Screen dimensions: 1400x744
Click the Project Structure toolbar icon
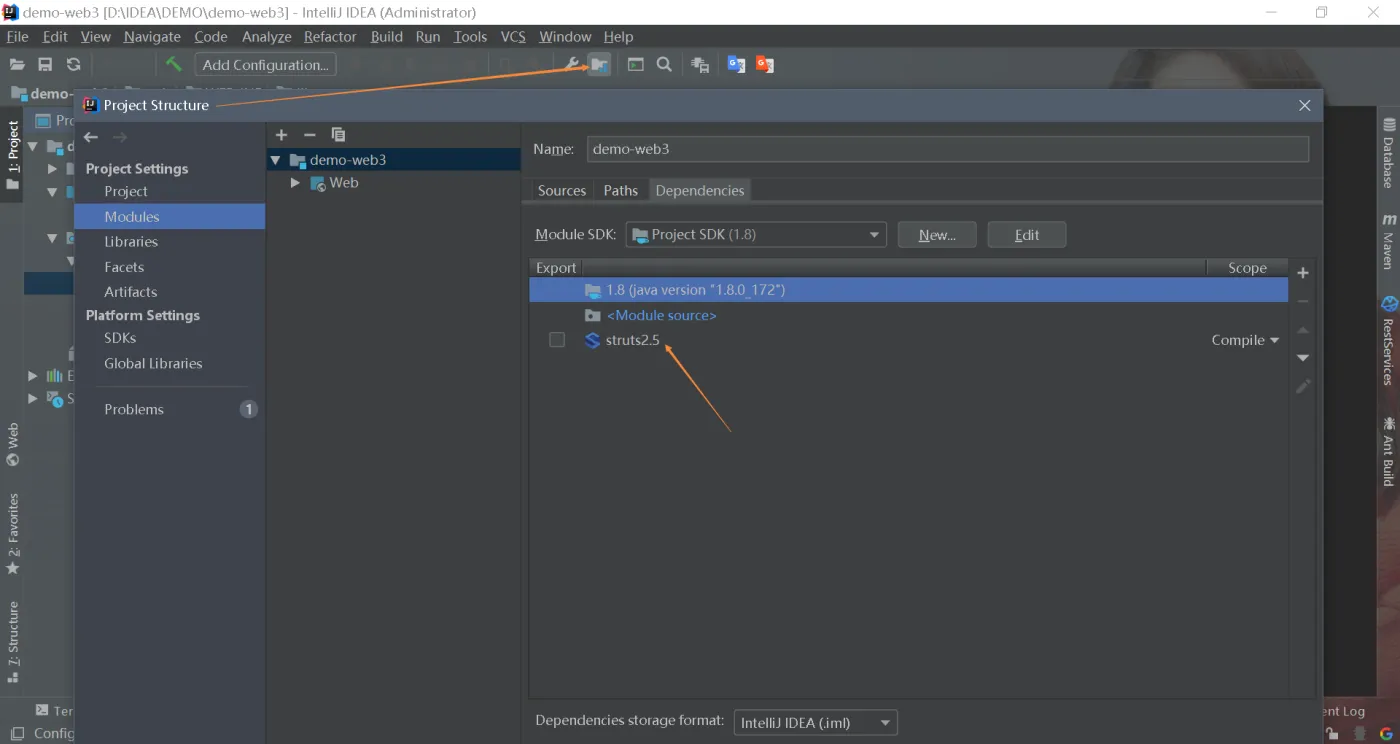tap(599, 64)
